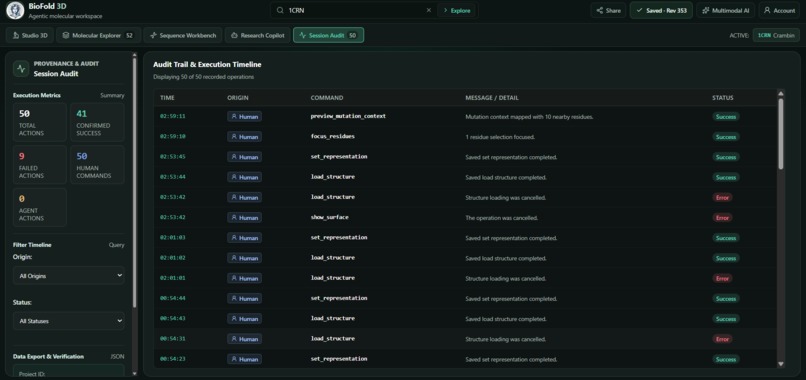Click the Human badge in the 02:59:10 row
This screenshot has width=806, height=380.
tap(244, 137)
